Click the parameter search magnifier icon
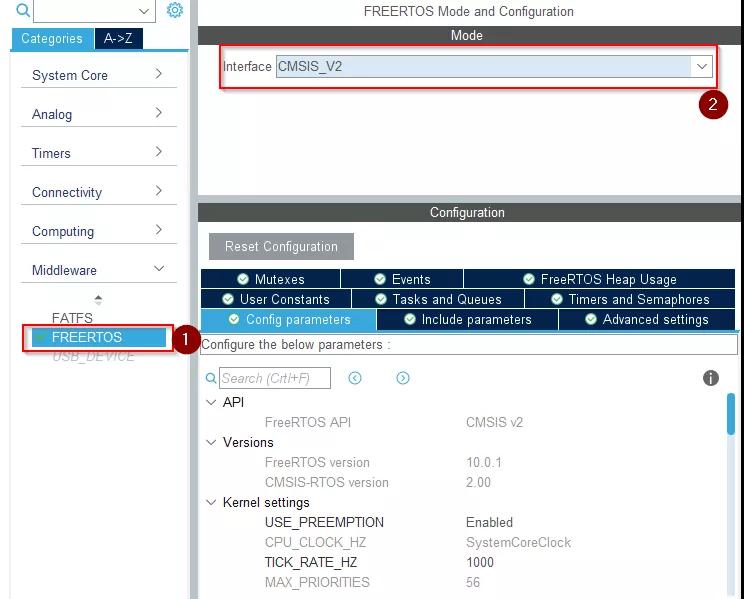Viewport: 744px width, 599px height. click(x=210, y=379)
